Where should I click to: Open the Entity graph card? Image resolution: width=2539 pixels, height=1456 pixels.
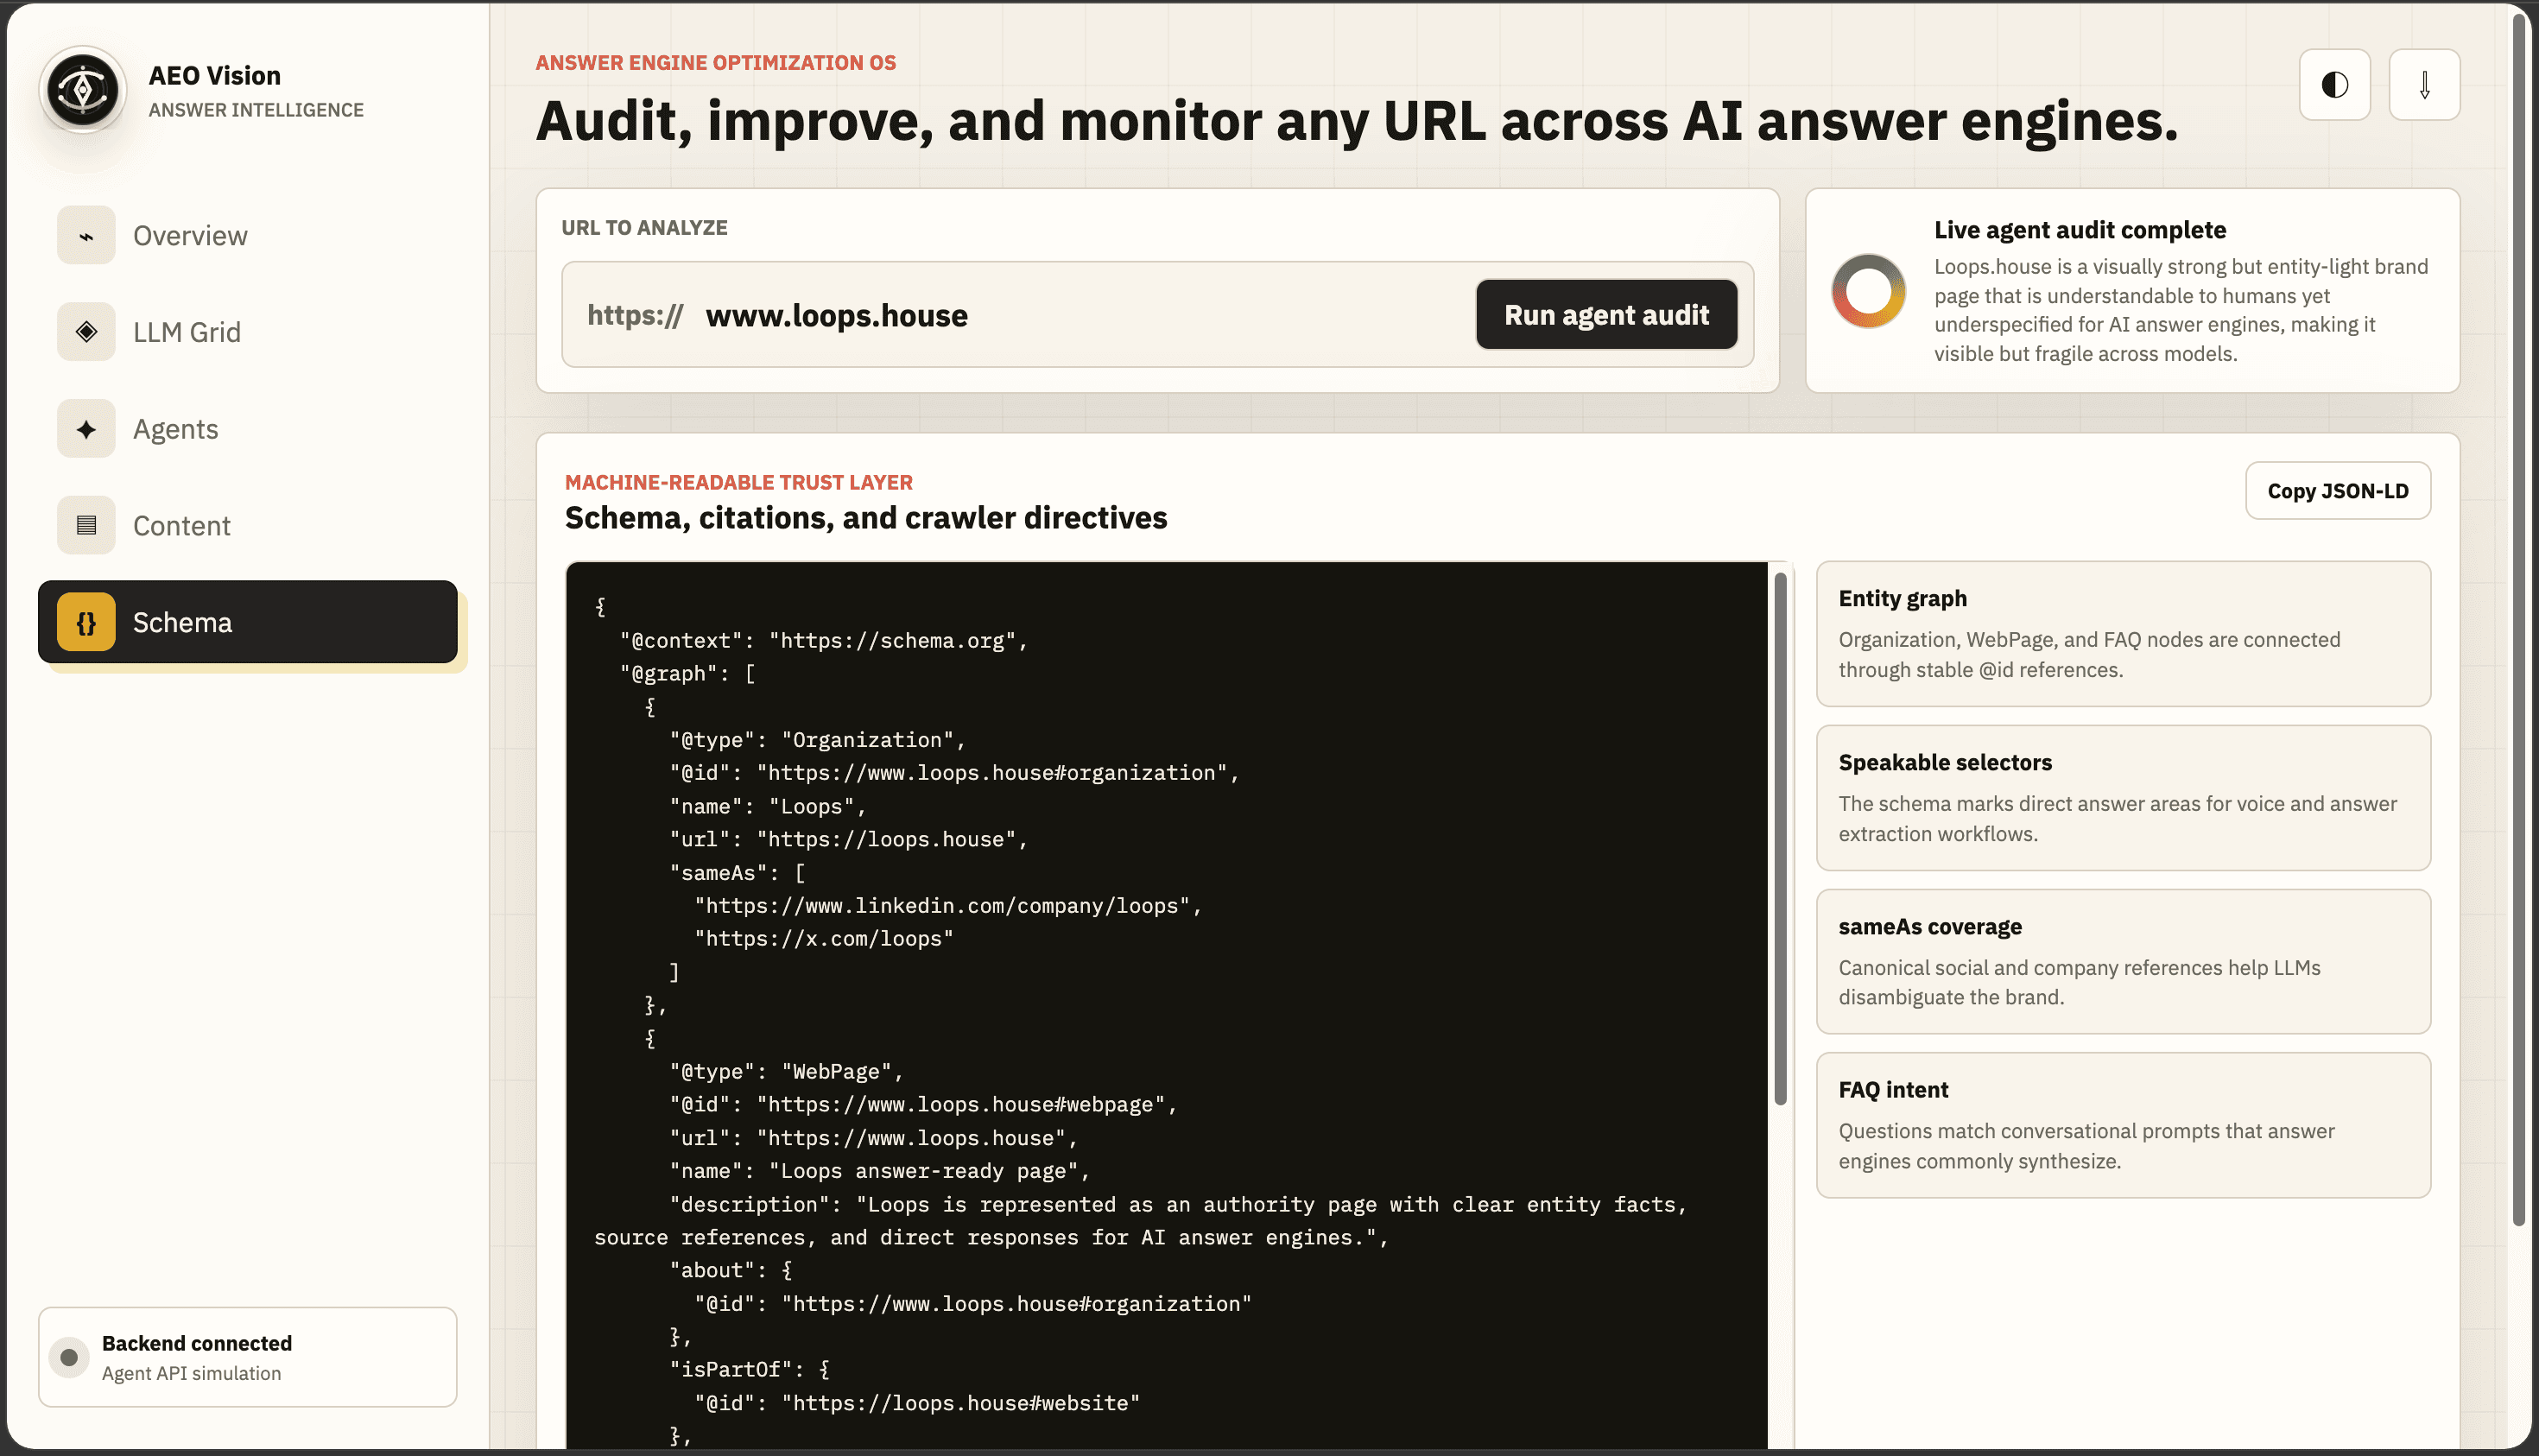2123,634
